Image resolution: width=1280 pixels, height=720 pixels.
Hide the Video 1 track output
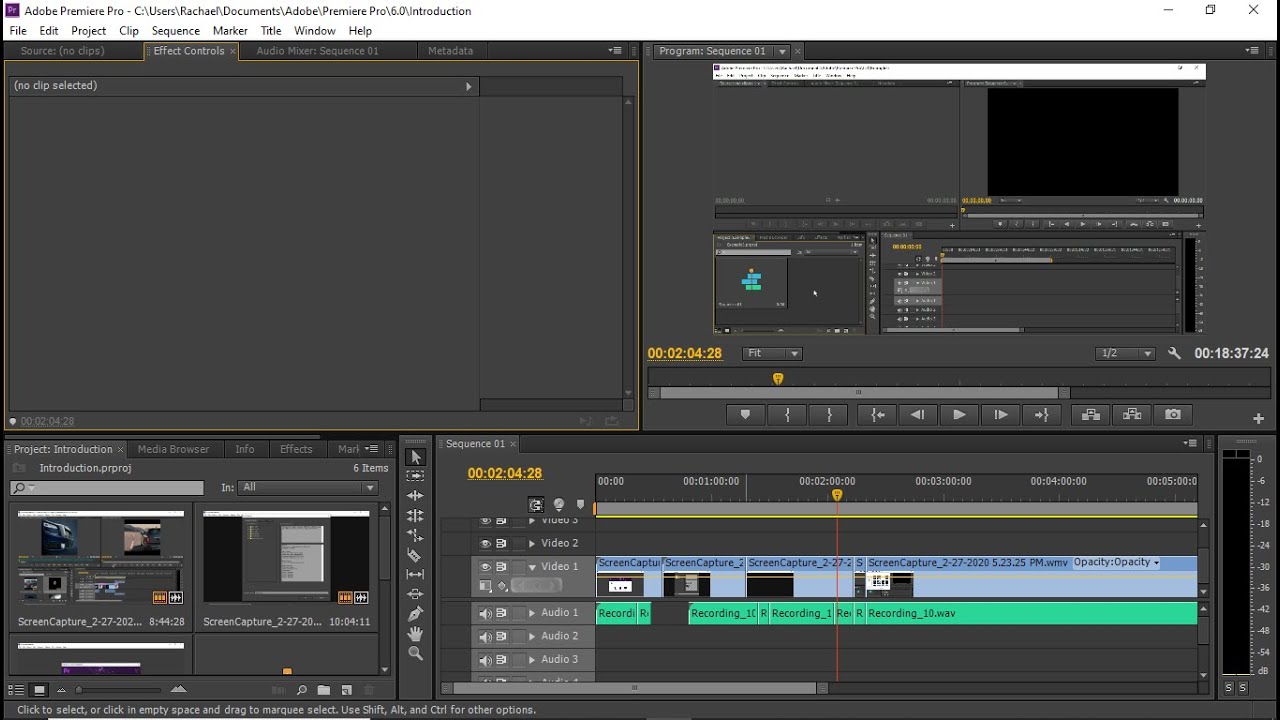pyautogui.click(x=486, y=566)
